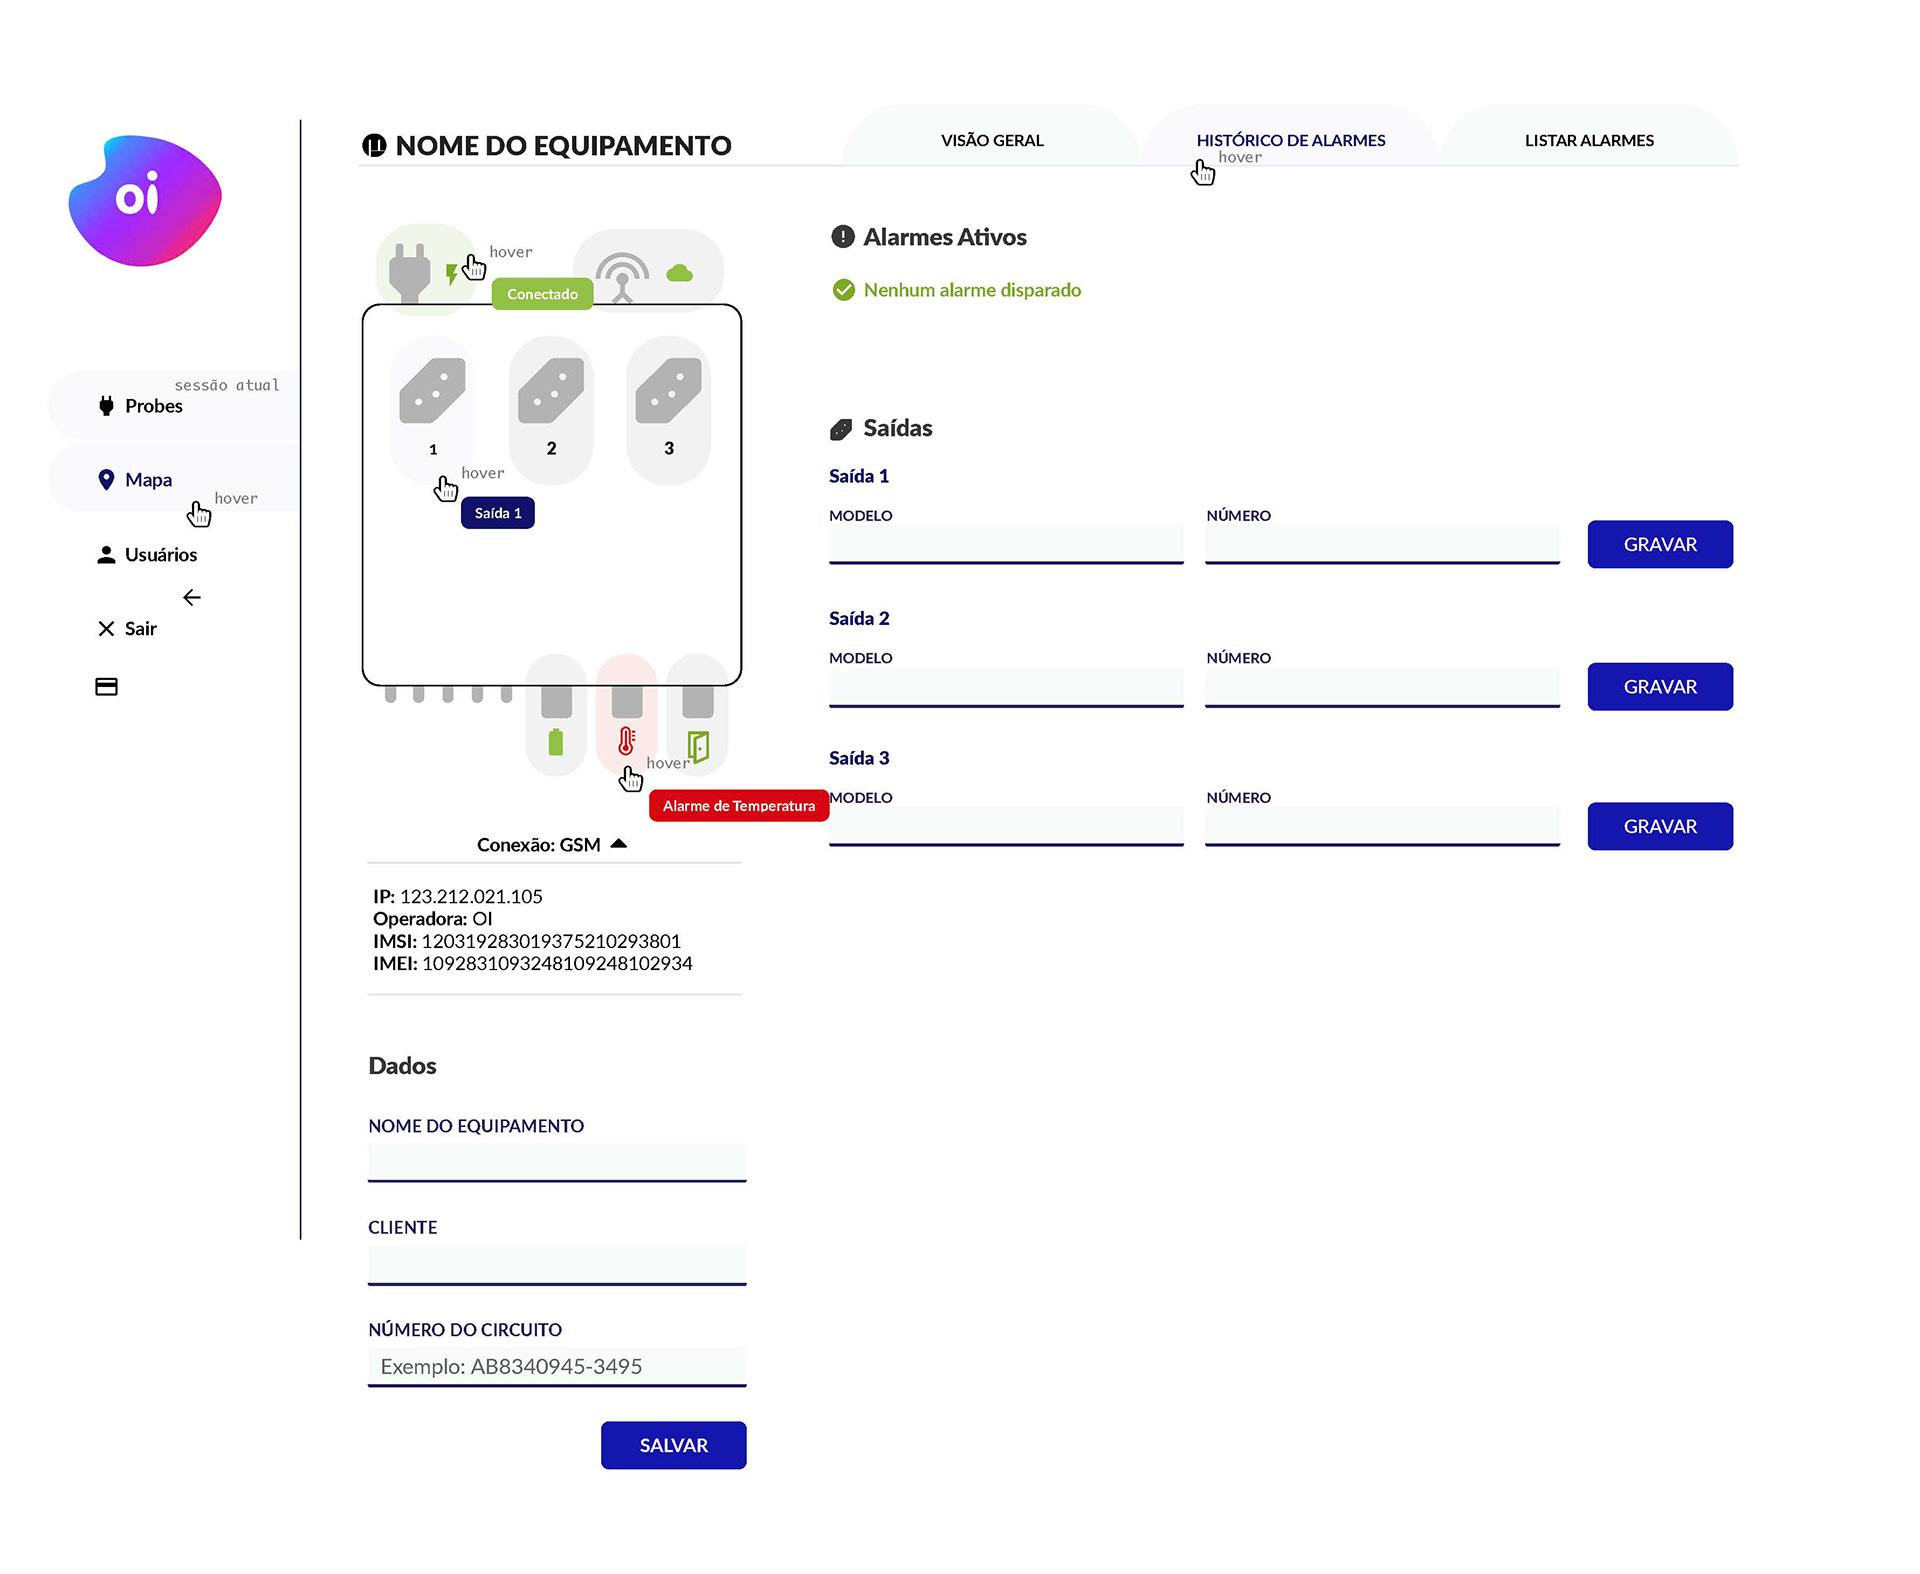Click the SALVAR button

coord(674,1445)
